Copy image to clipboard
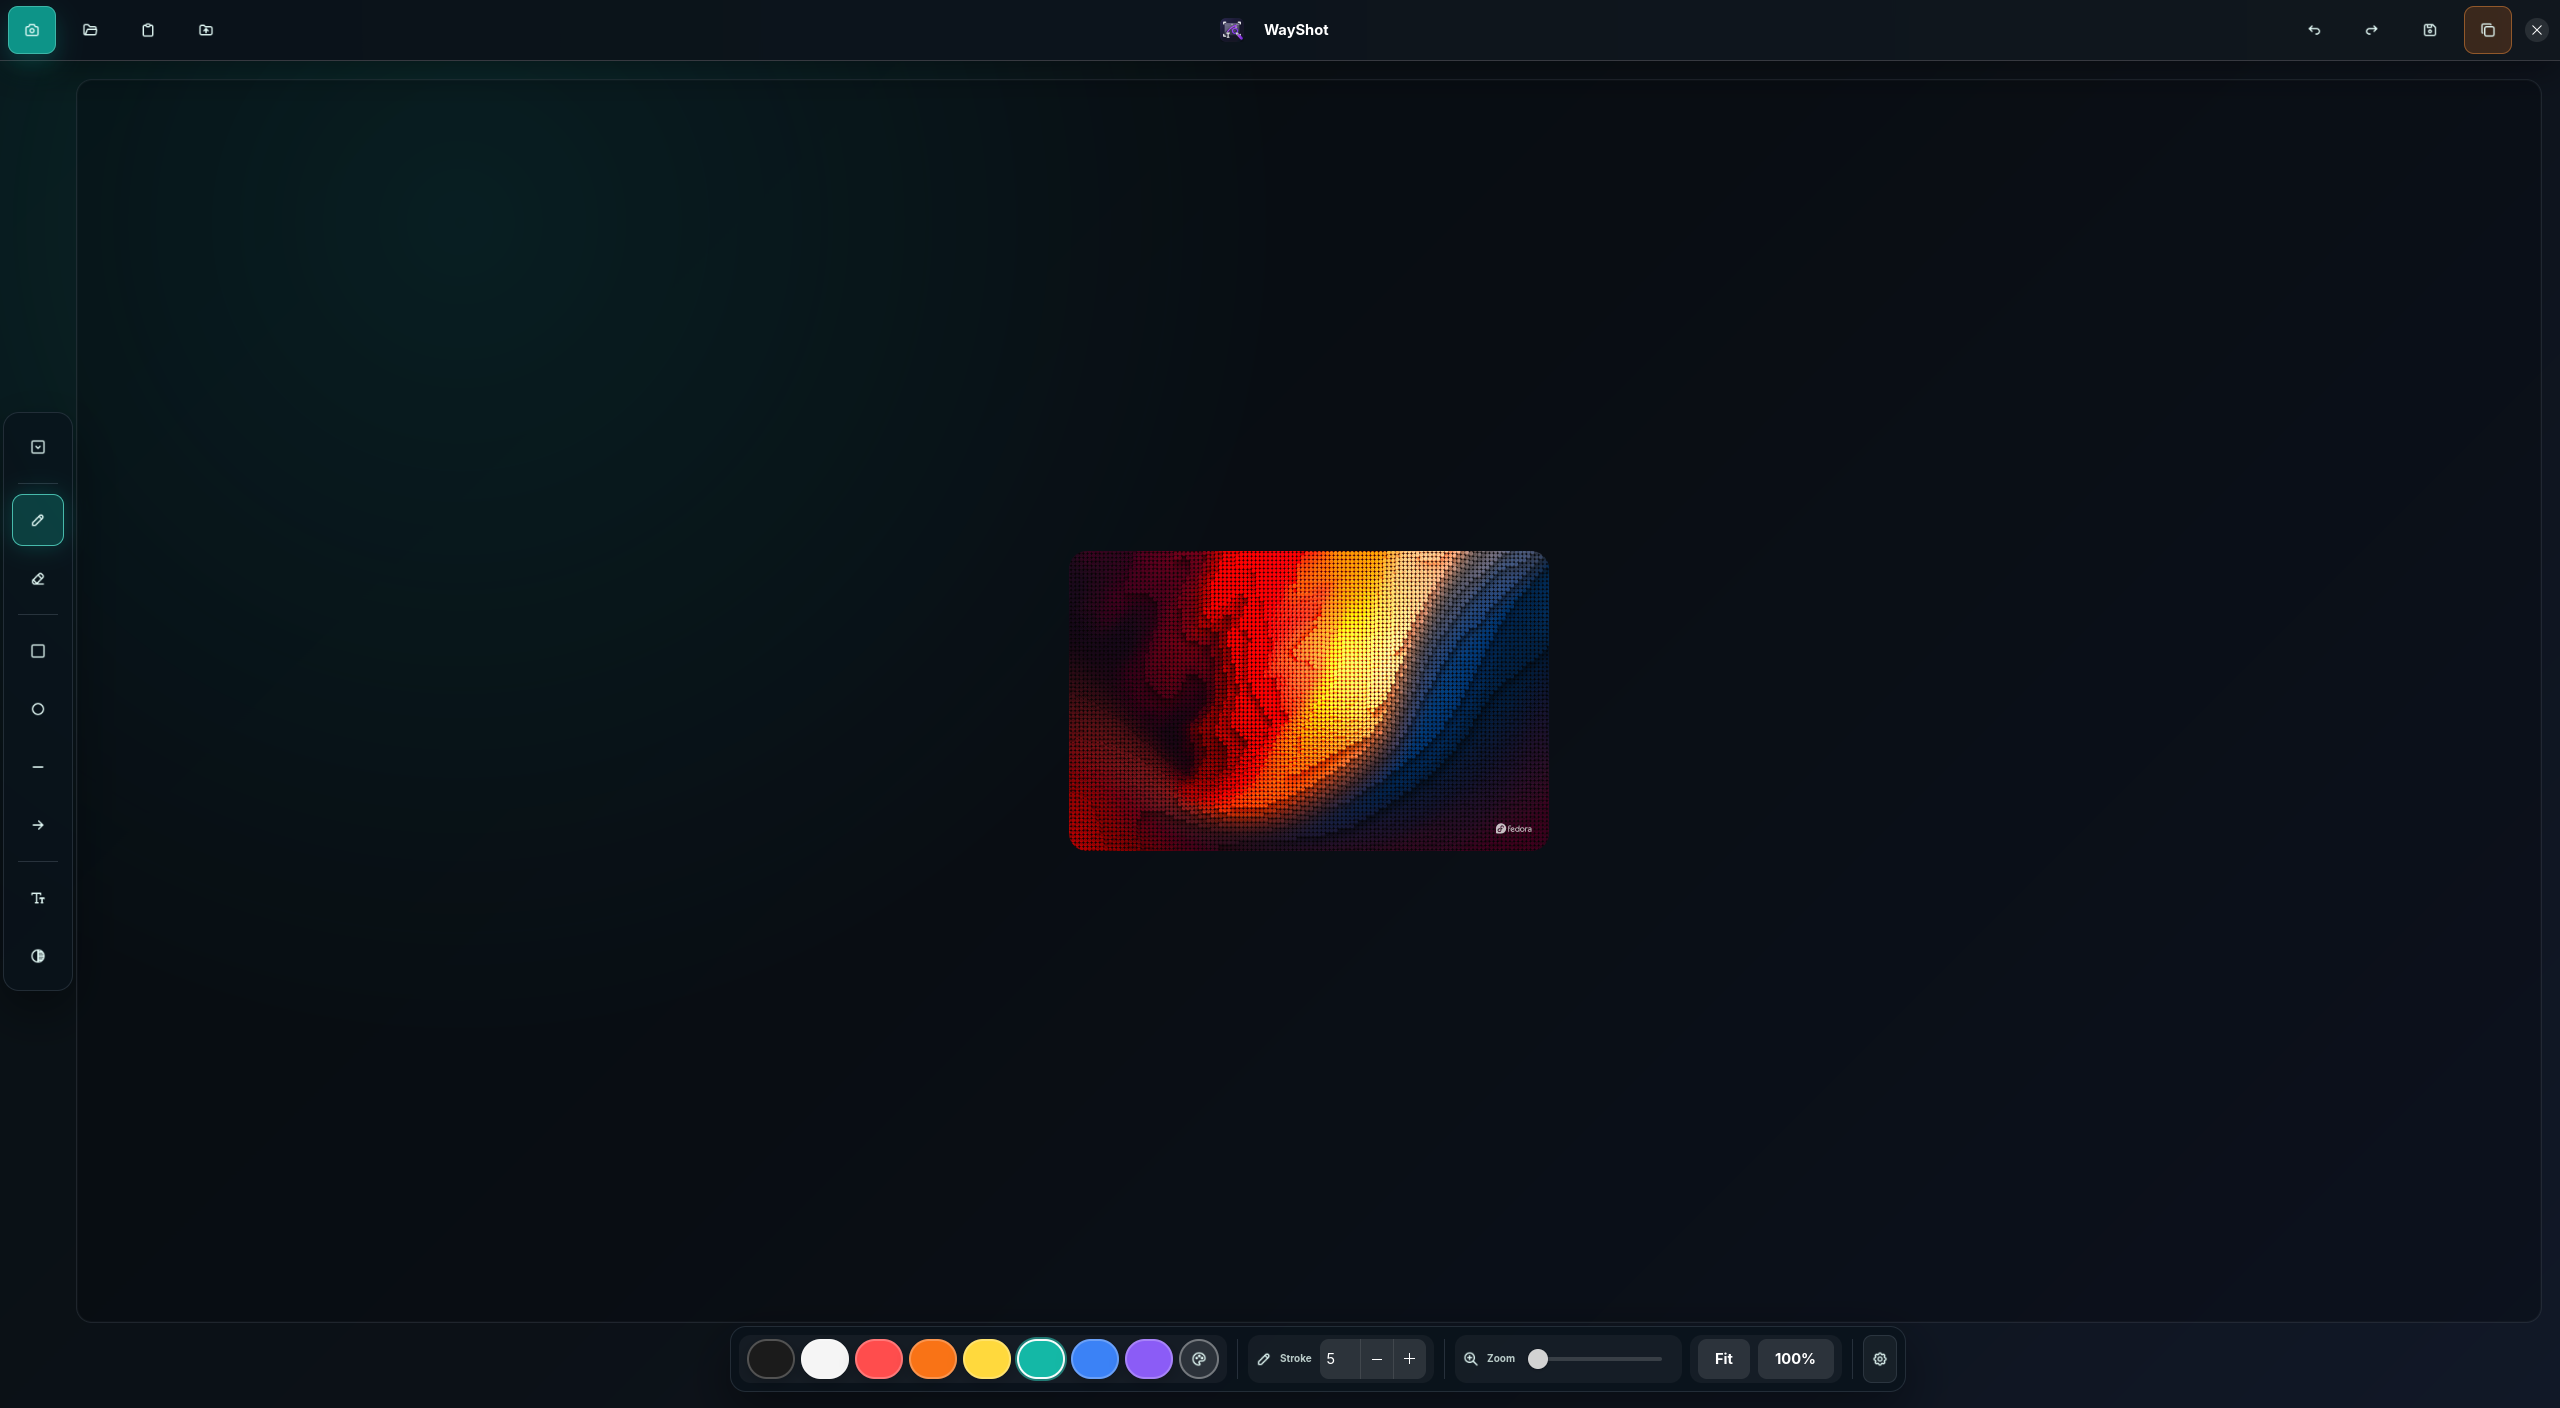The width and height of the screenshot is (2560, 1408). tap(2488, 30)
